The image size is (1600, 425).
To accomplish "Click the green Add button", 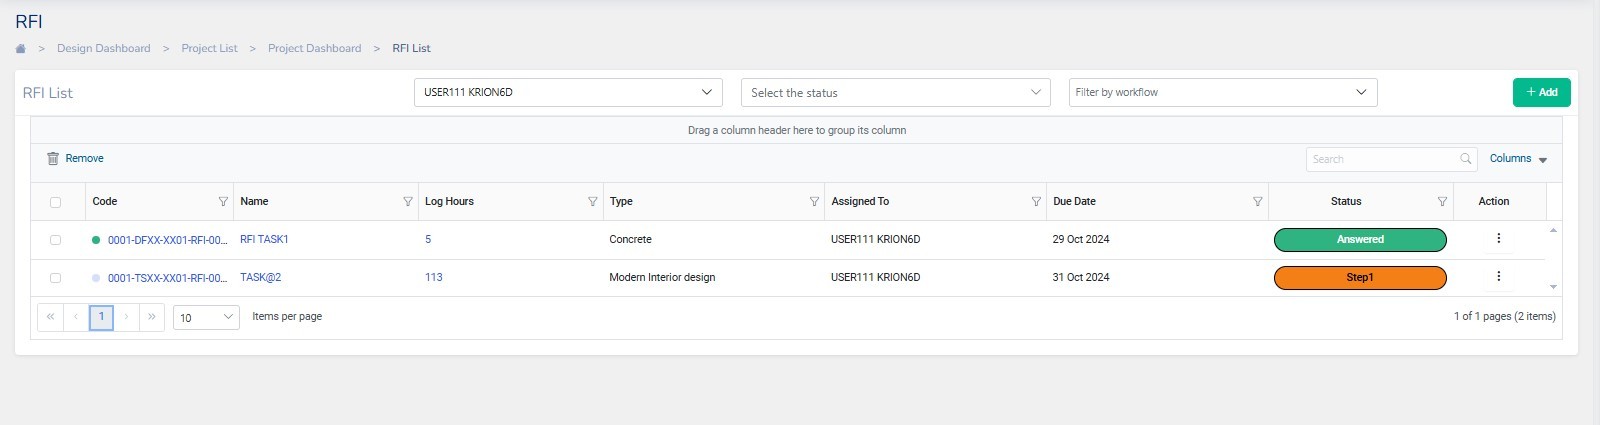I will (x=1541, y=92).
